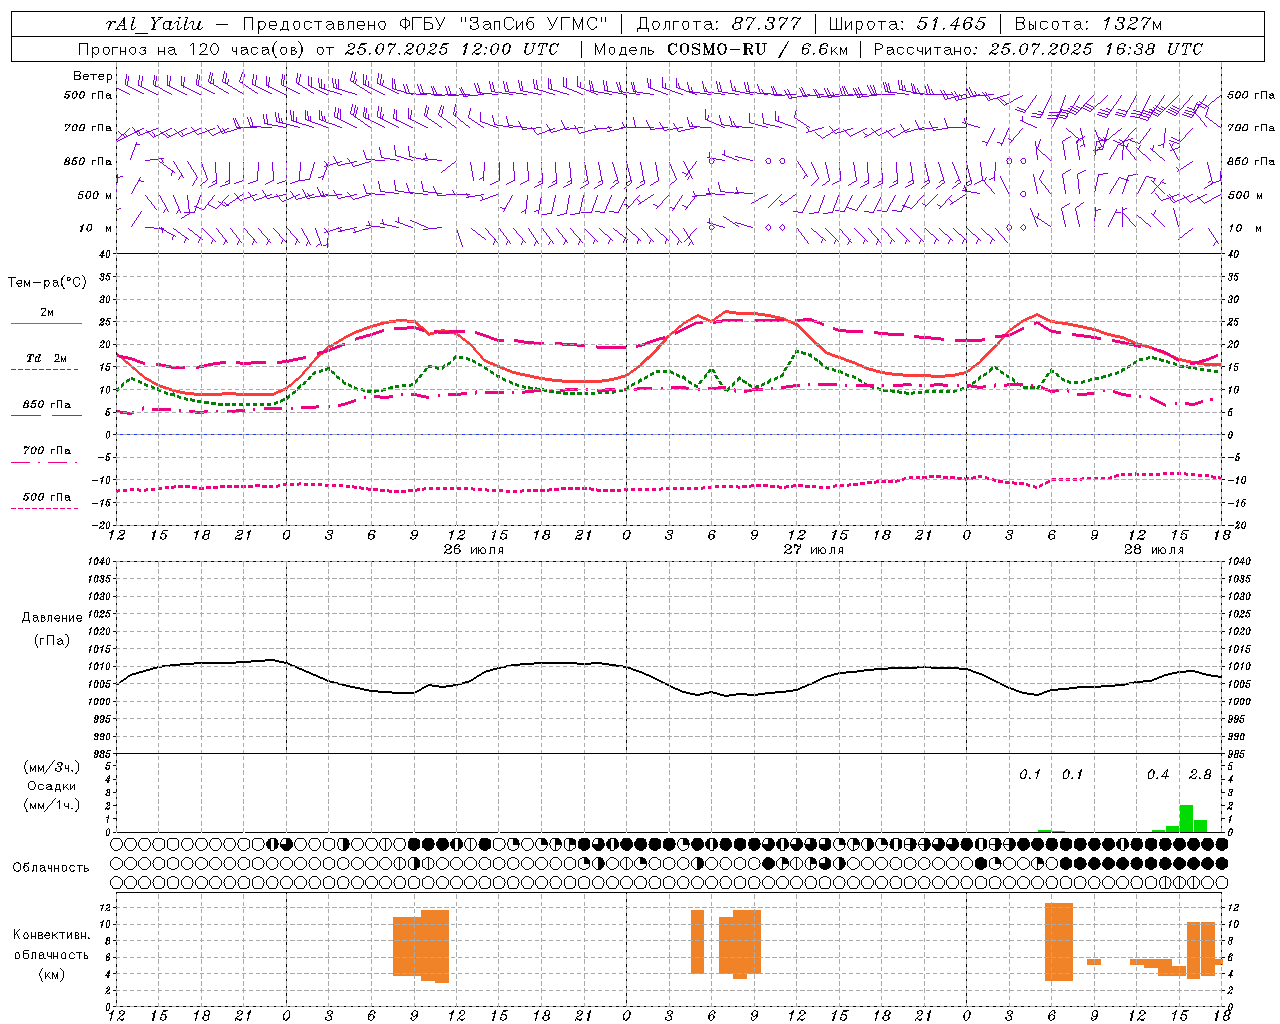
Task: Click the dotted pink legend line under 500 гПа
Action: pyautogui.click(x=44, y=509)
